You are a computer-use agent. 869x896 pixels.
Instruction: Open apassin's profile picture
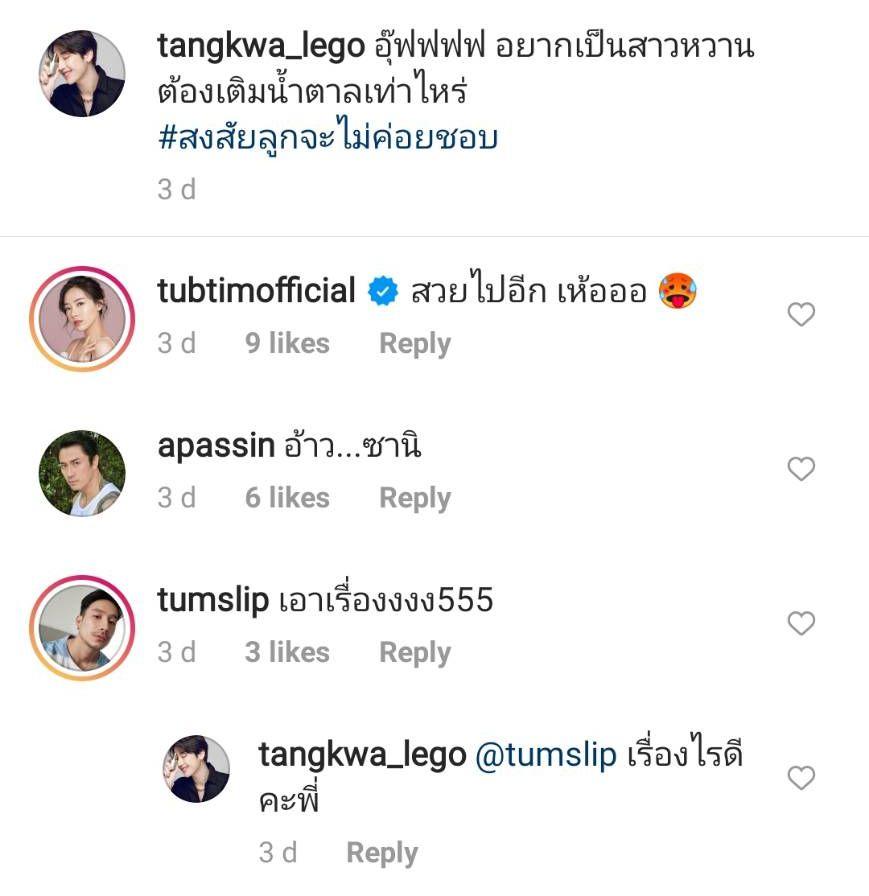[83, 473]
